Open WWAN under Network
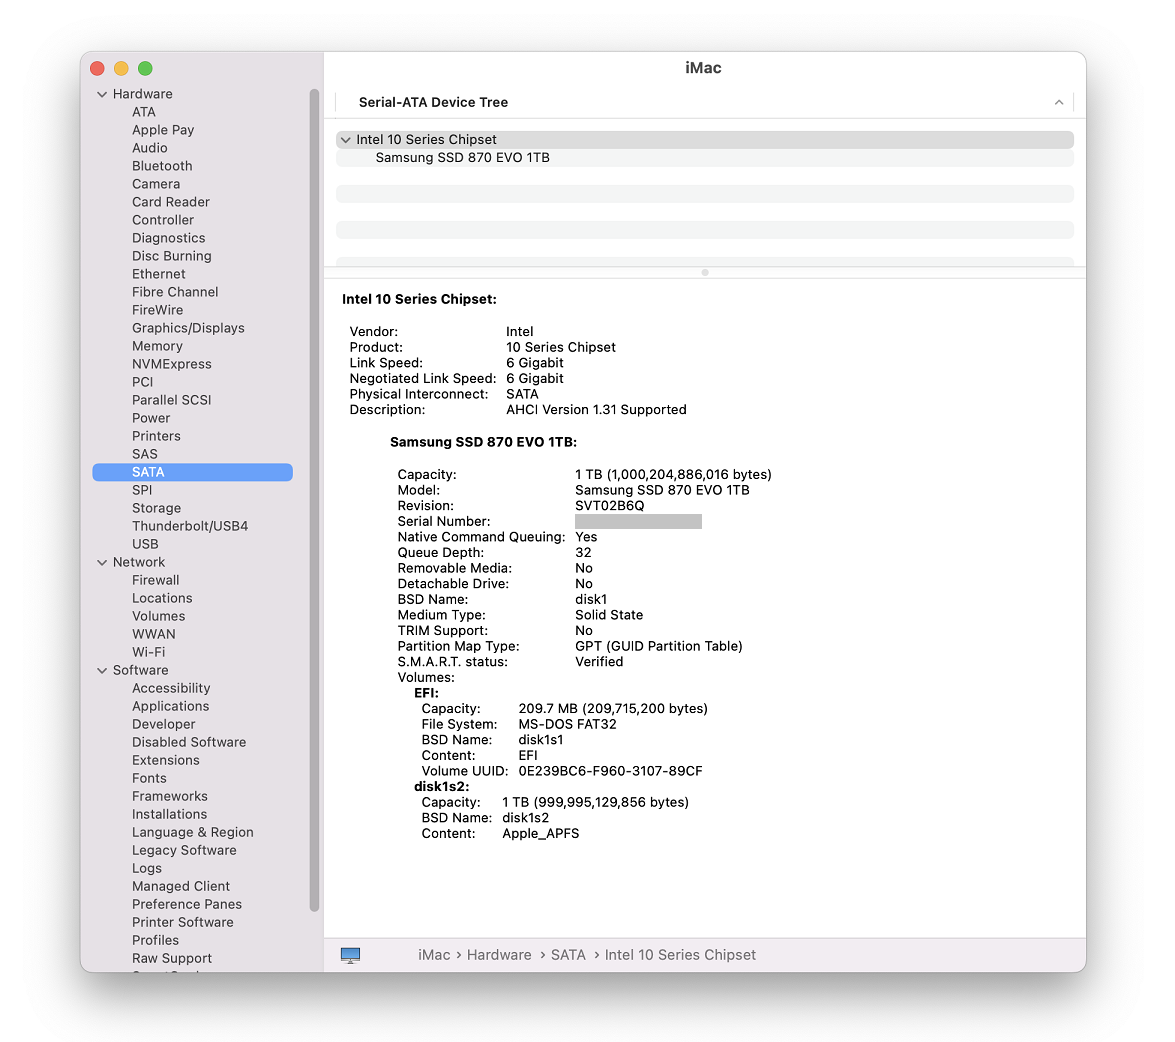The height and width of the screenshot is (1042, 1175). (x=154, y=634)
